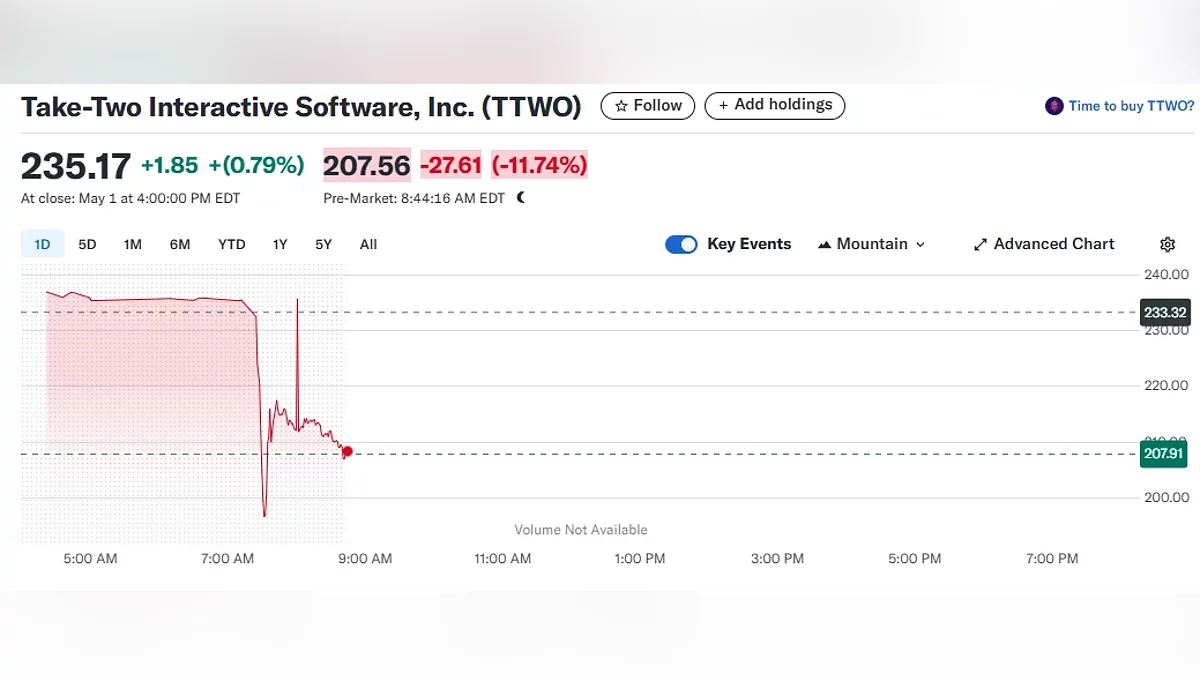Click the red current price dot on chart
1200x675 pixels.
347,452
